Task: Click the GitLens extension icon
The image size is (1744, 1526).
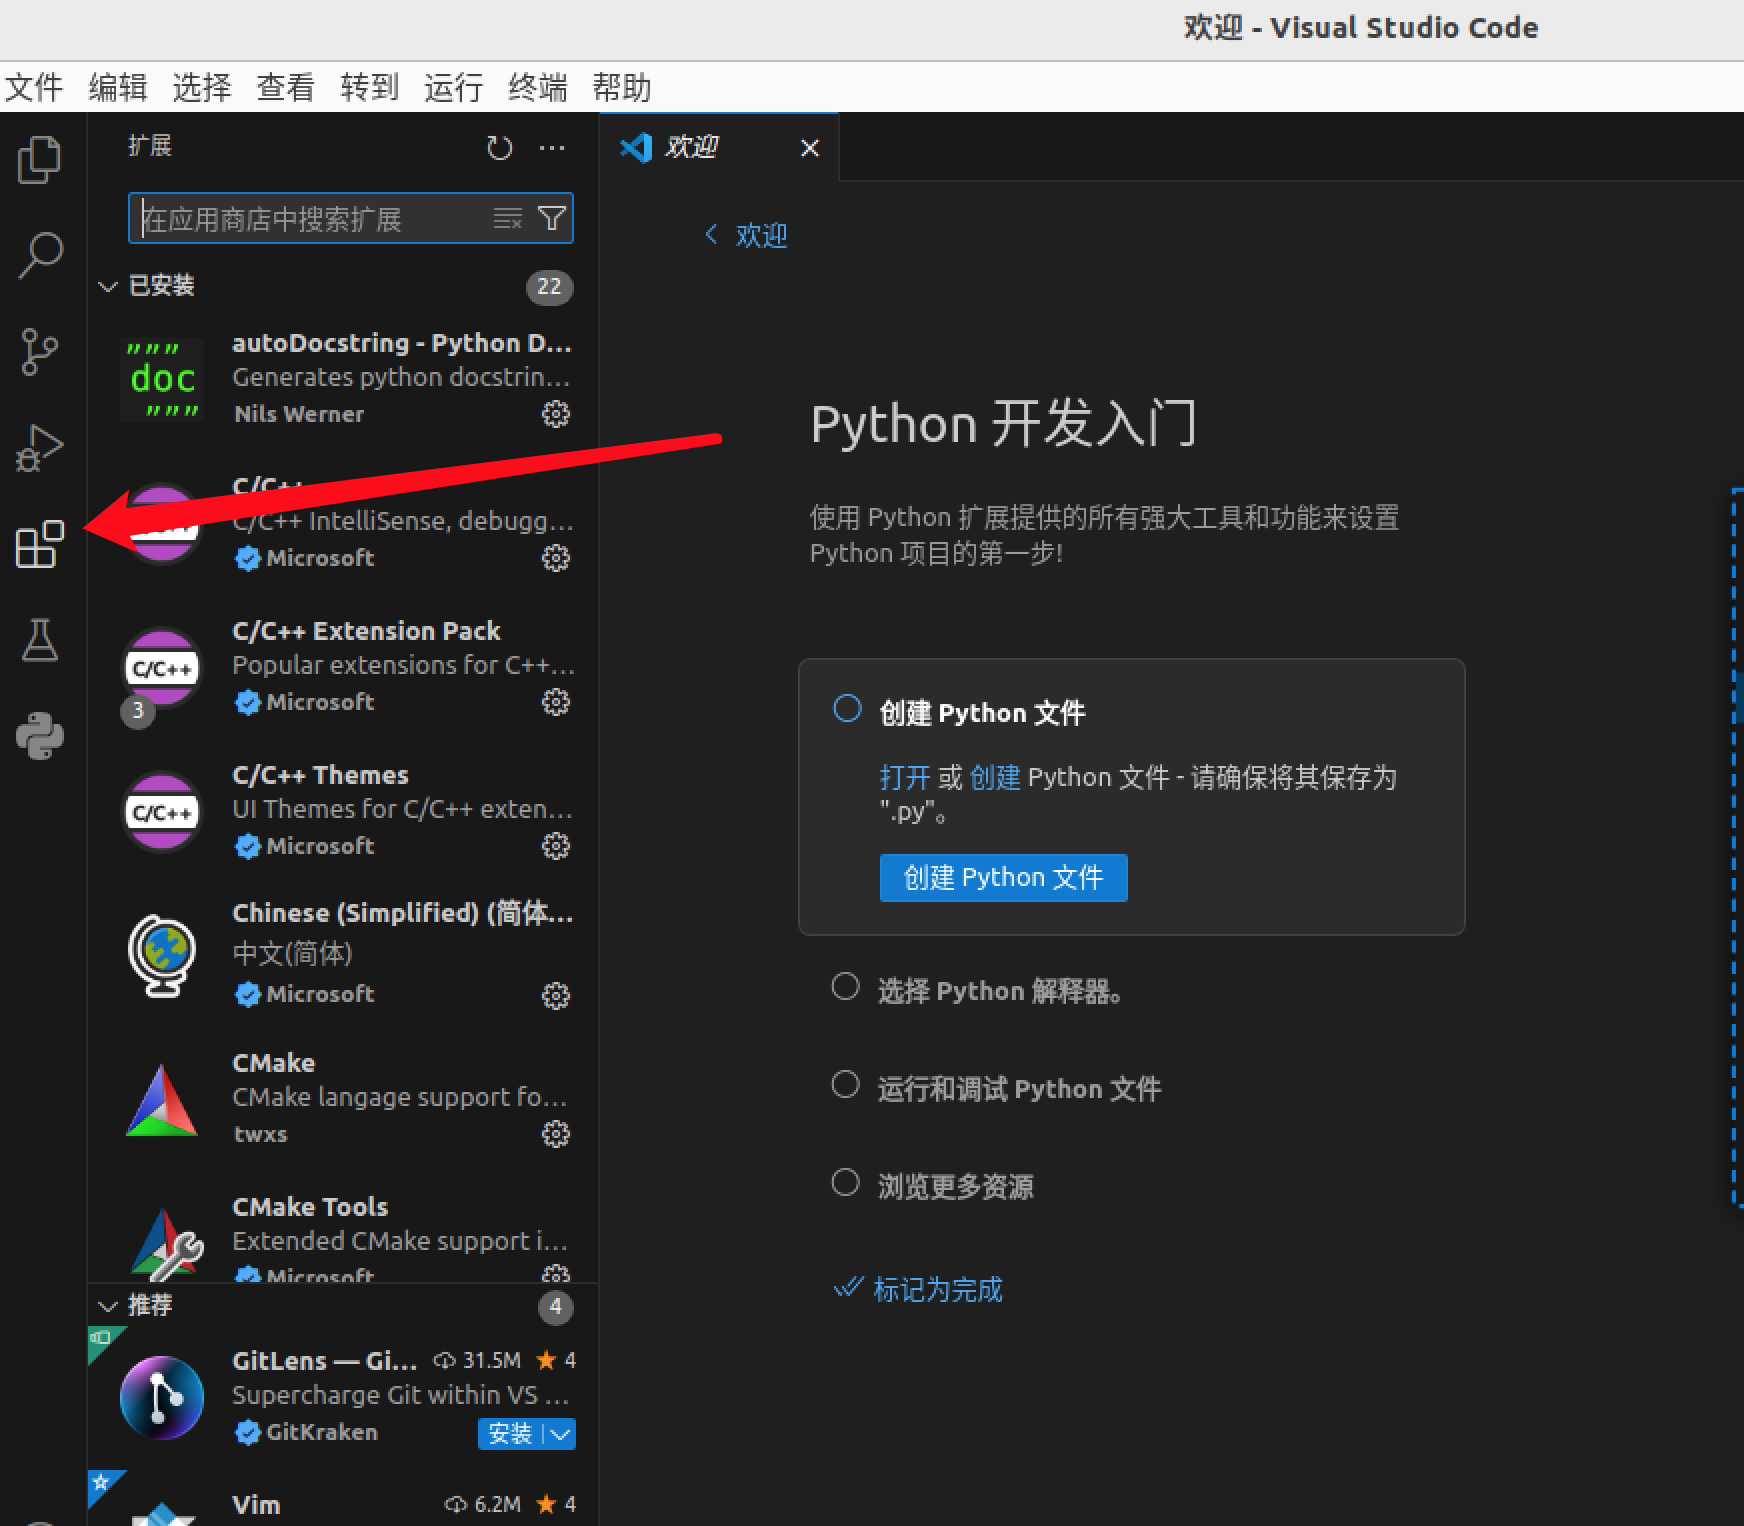Action: (162, 1397)
